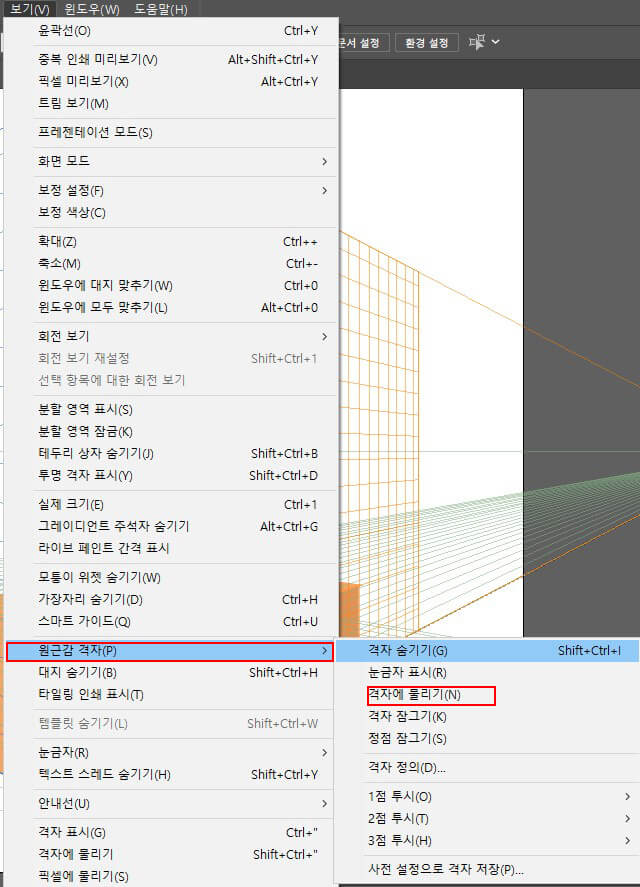The height and width of the screenshot is (887, 640).
Task: Choose 실제 크기(E)
Action: (x=170, y=505)
